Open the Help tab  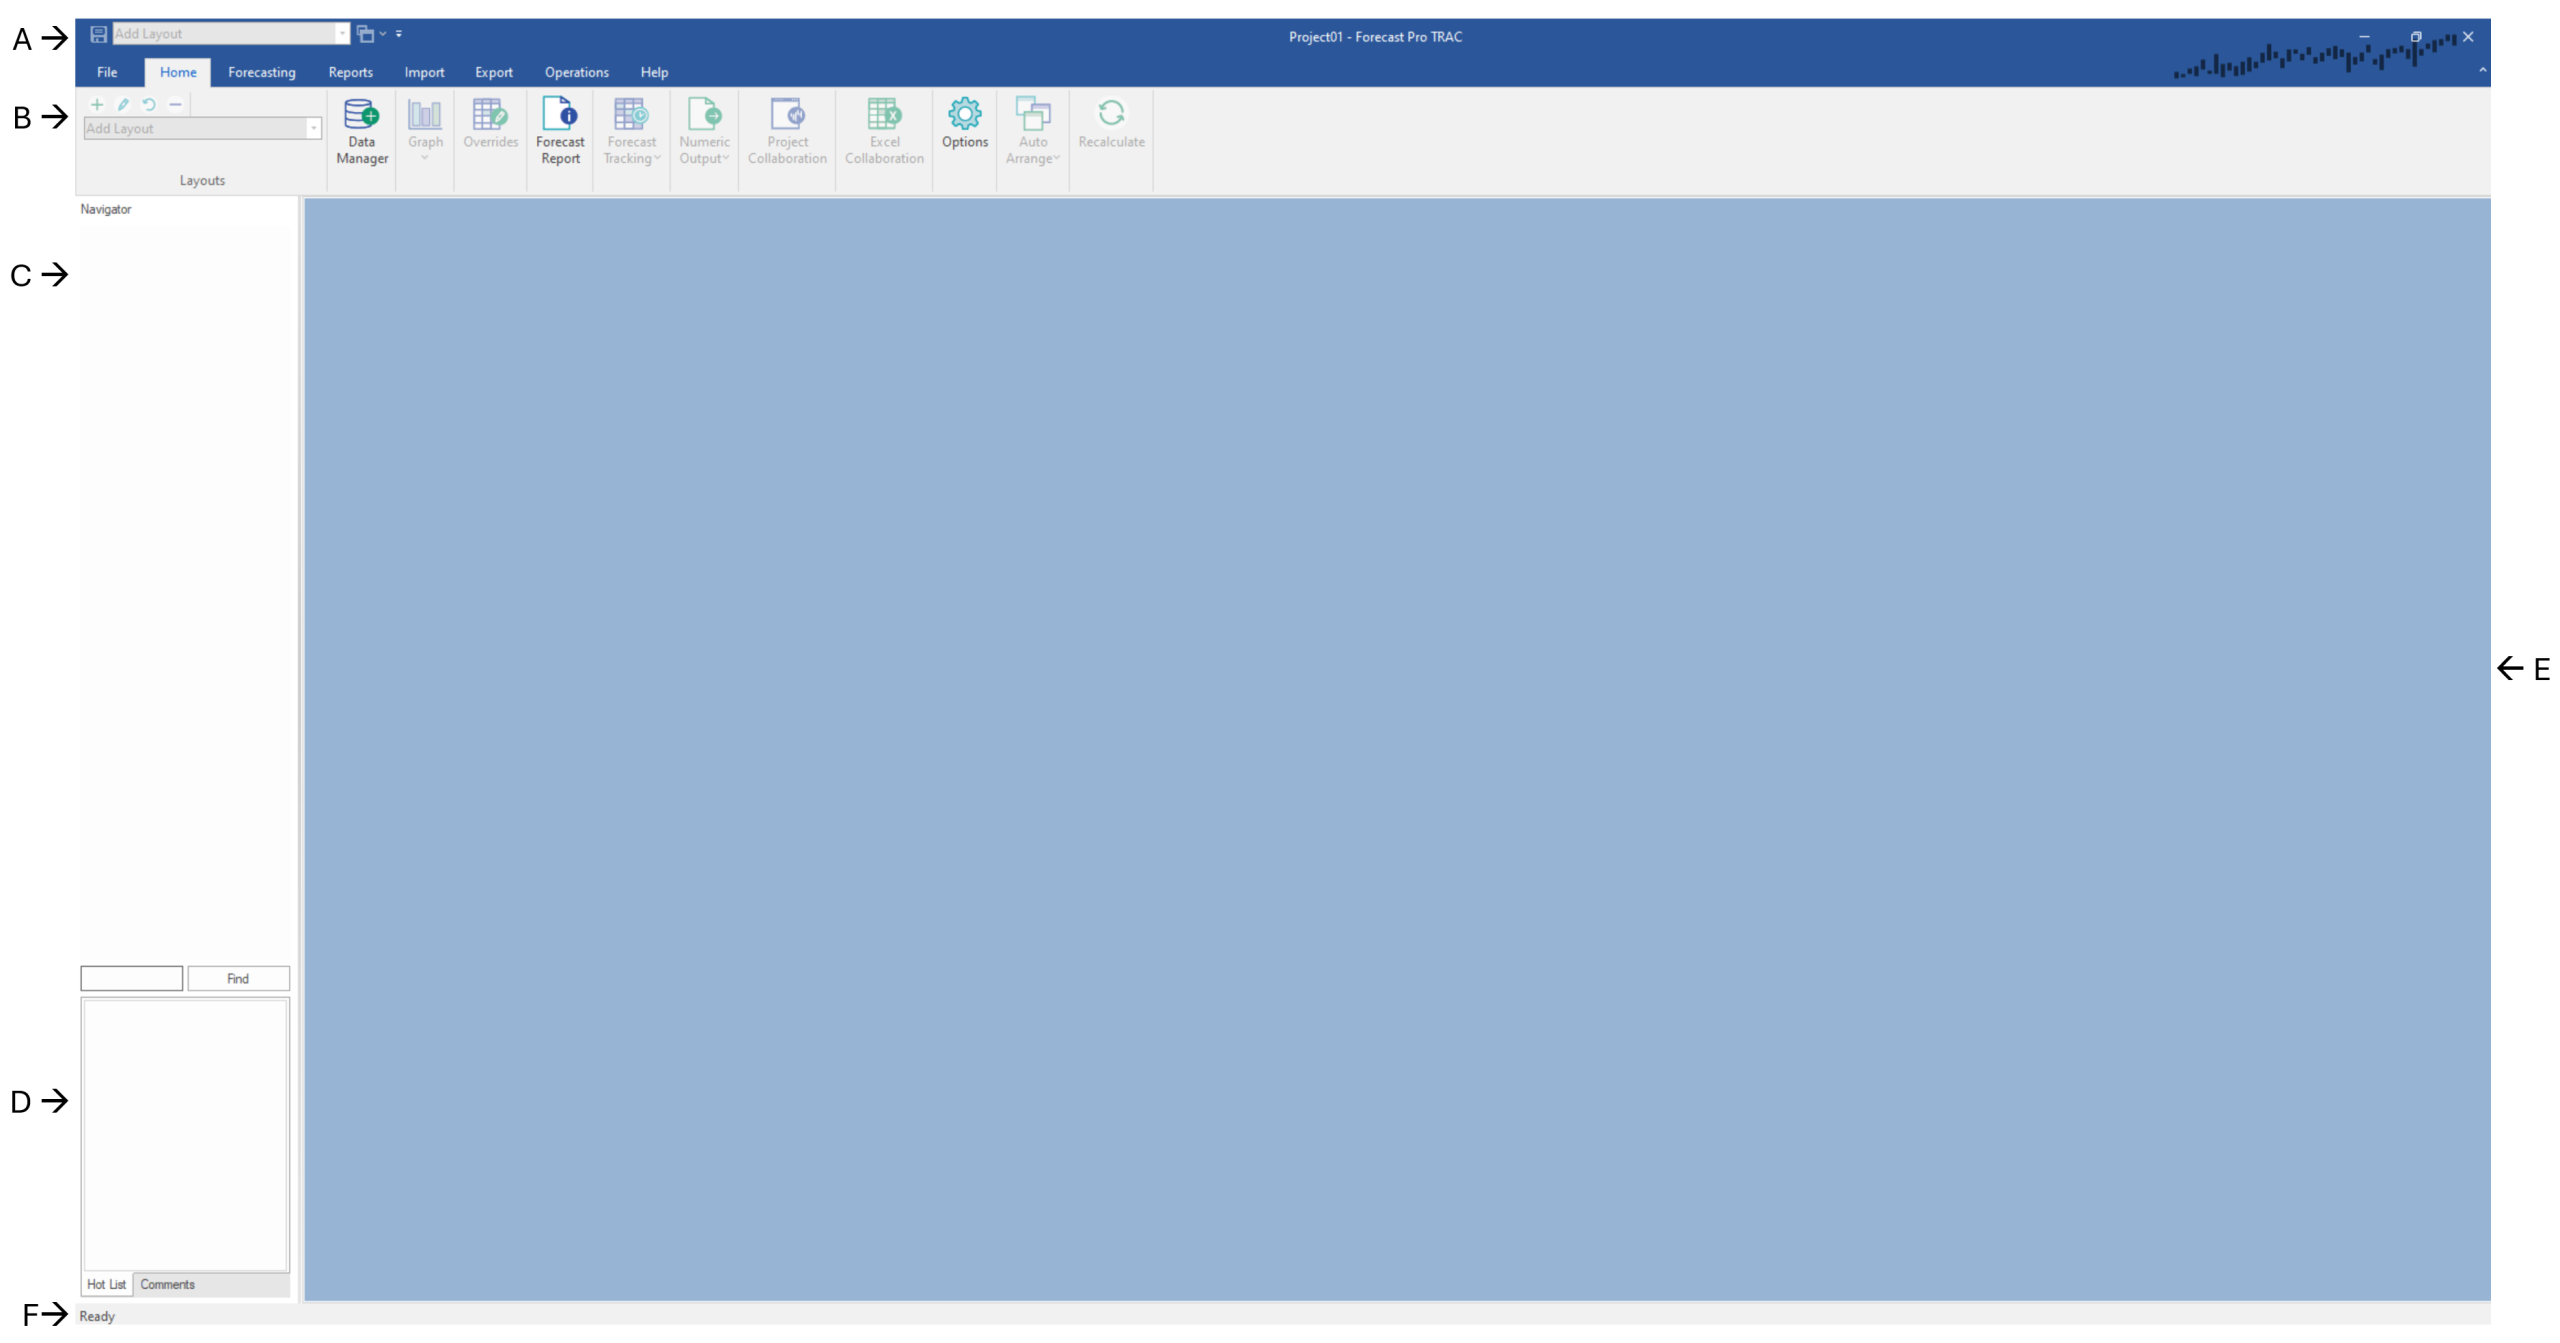654,72
